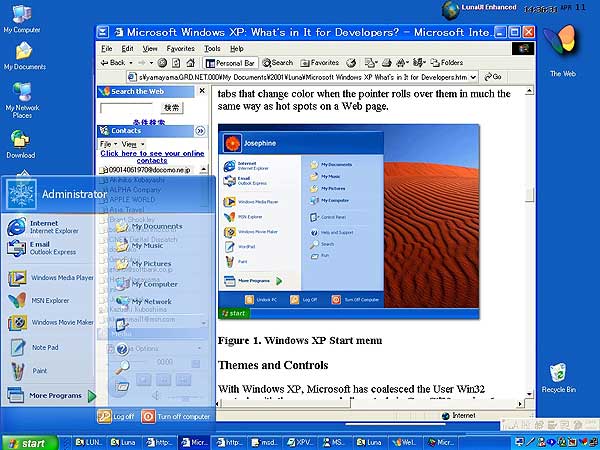Click the Print icon in the toolbar
Image resolution: width=600 pixels, height=450 pixels.
pos(387,63)
